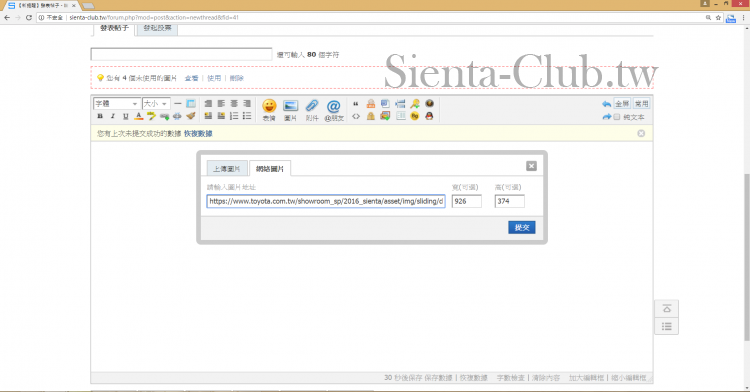Insert a table using the table icon
Viewport: 750px width, 392px height.
pos(191,104)
